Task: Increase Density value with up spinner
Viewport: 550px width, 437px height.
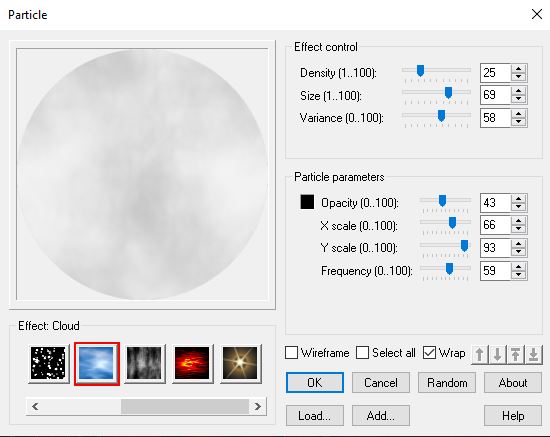Action: click(518, 69)
